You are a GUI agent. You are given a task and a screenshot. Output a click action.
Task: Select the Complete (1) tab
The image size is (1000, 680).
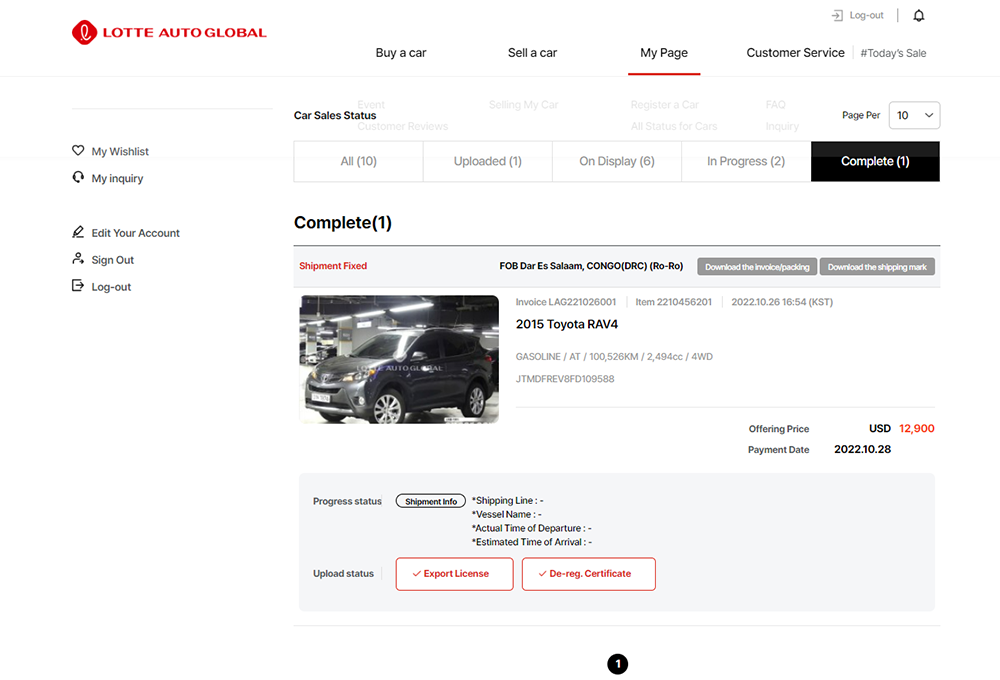coord(875,161)
